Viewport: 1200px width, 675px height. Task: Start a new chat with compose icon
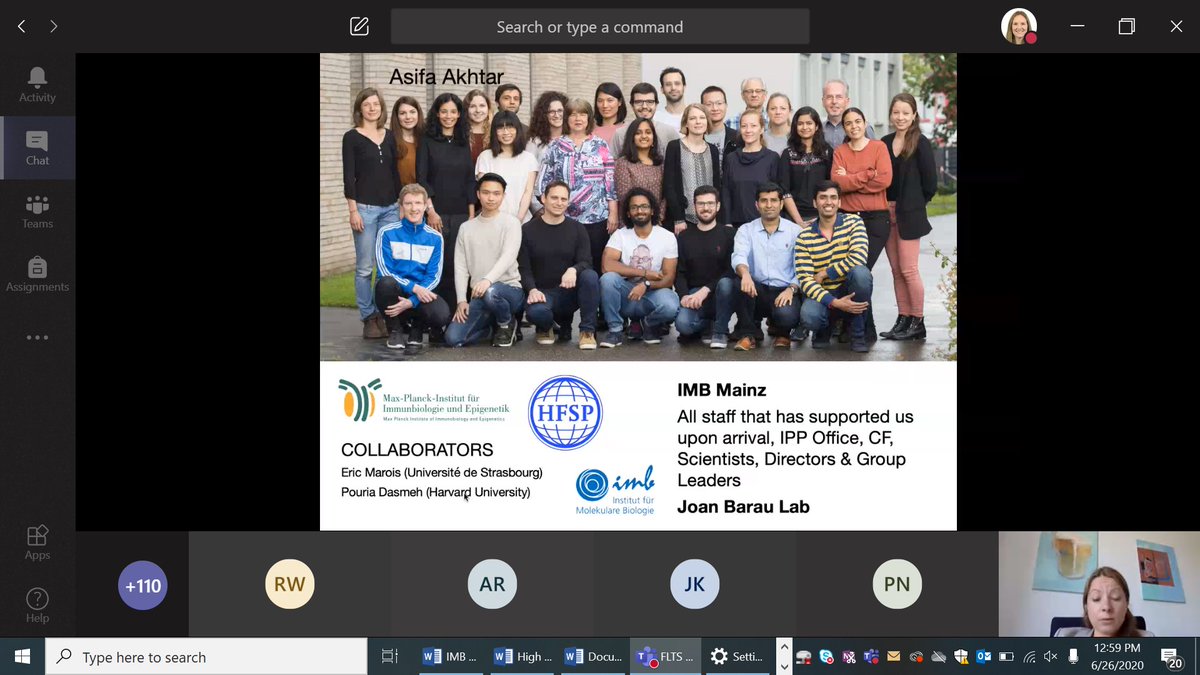(x=360, y=27)
